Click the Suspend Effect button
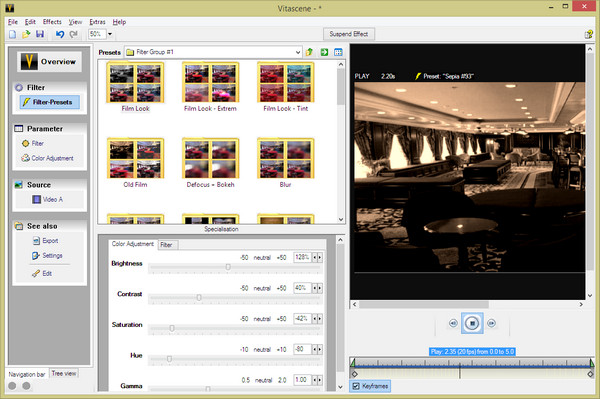 [349, 34]
